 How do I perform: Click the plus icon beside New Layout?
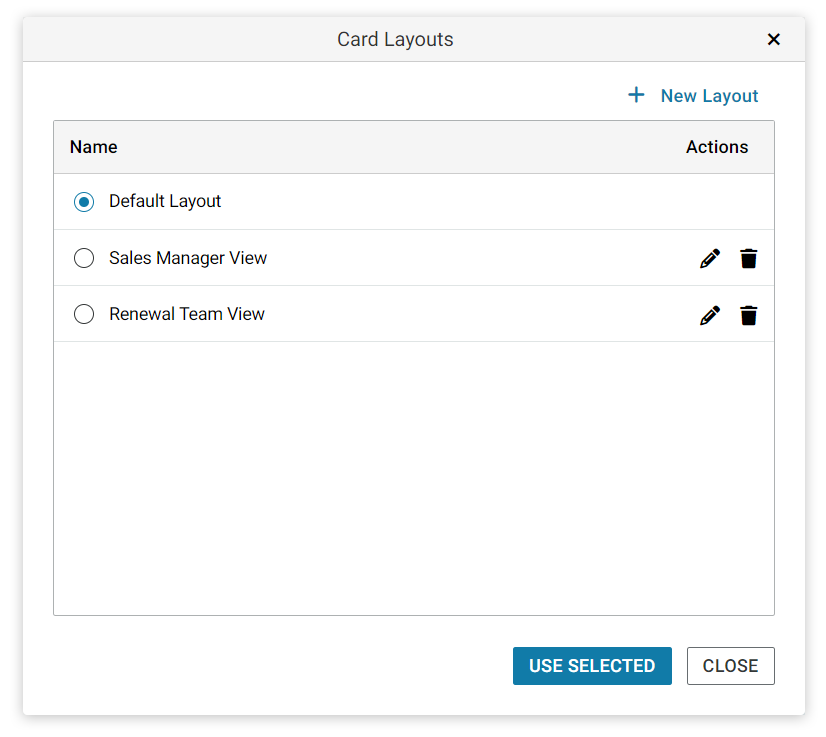tap(636, 95)
